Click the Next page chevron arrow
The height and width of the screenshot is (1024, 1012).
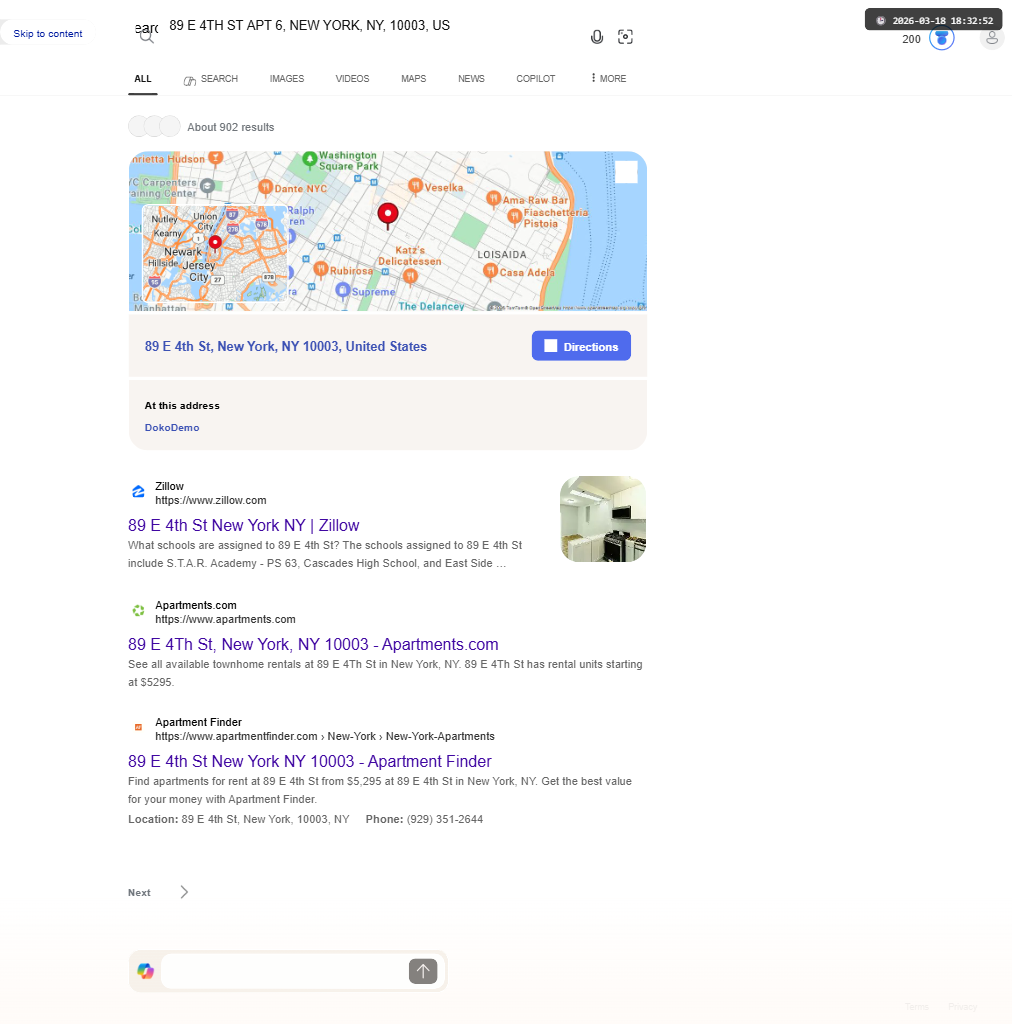tap(184, 892)
